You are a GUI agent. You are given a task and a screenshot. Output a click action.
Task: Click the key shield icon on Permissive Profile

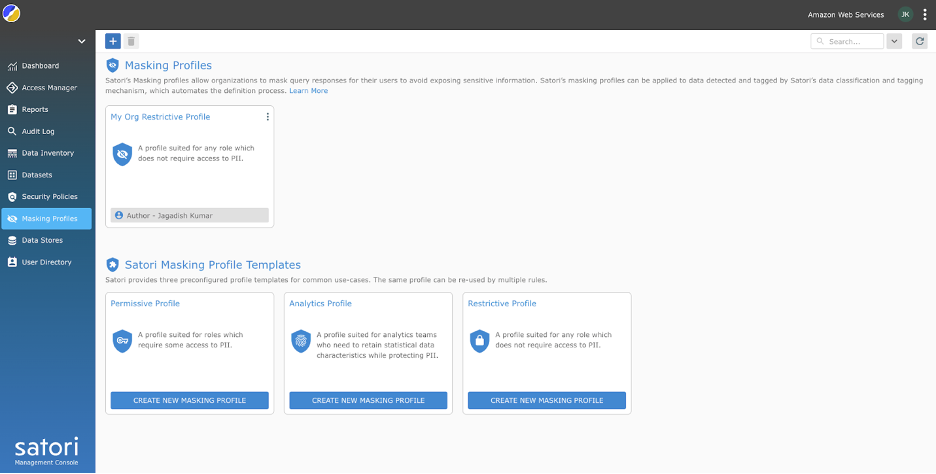click(x=122, y=341)
